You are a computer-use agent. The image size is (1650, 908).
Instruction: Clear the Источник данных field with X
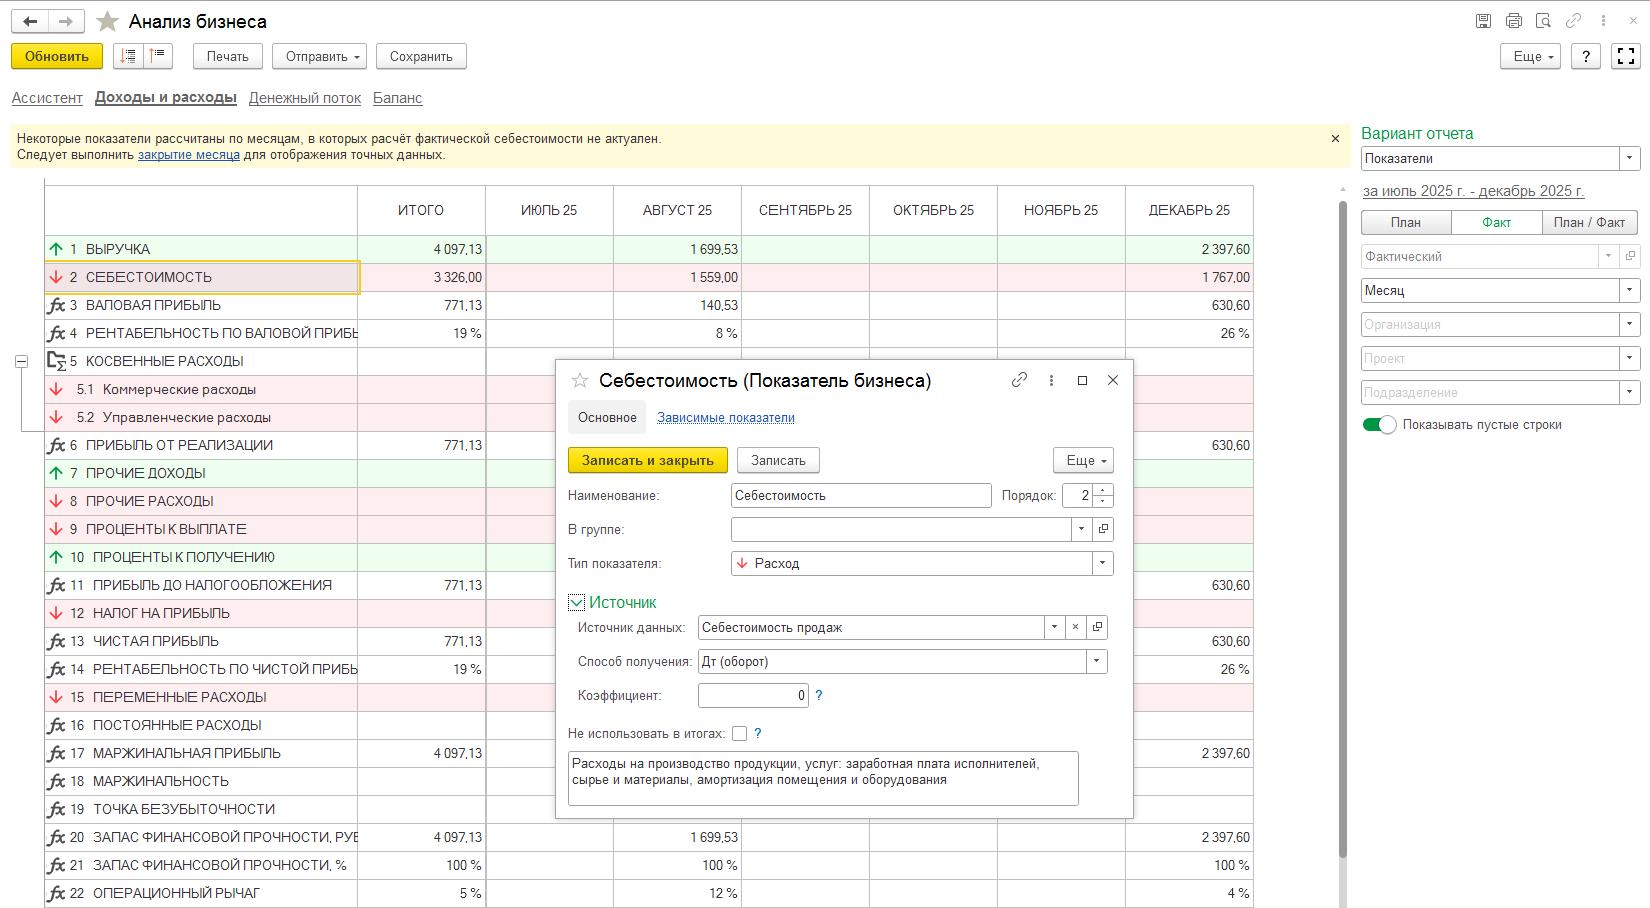(x=1075, y=627)
